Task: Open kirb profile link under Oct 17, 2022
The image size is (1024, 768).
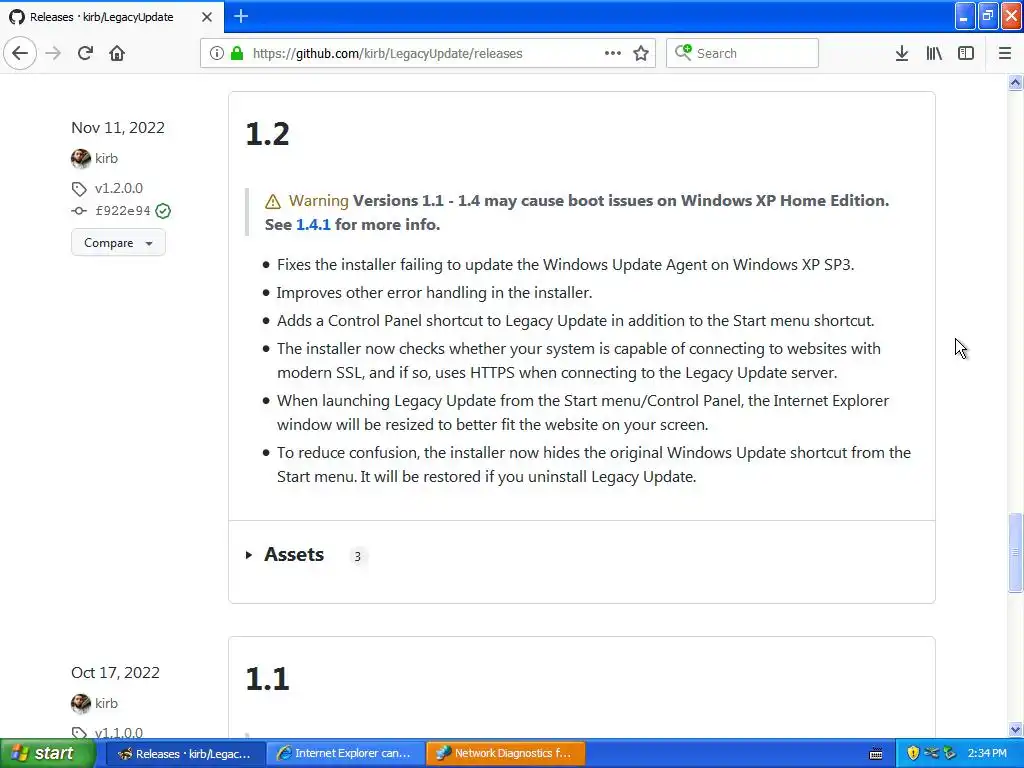Action: 106,703
